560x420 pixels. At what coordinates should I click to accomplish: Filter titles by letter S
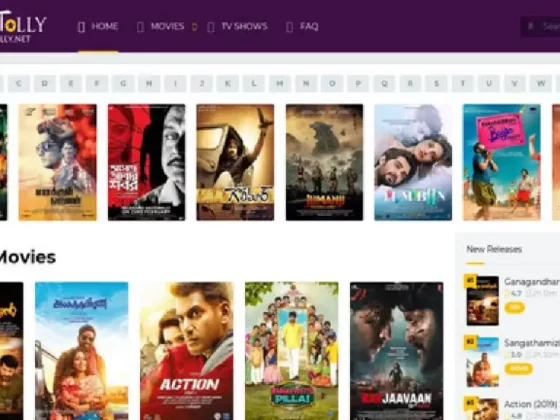(436, 84)
